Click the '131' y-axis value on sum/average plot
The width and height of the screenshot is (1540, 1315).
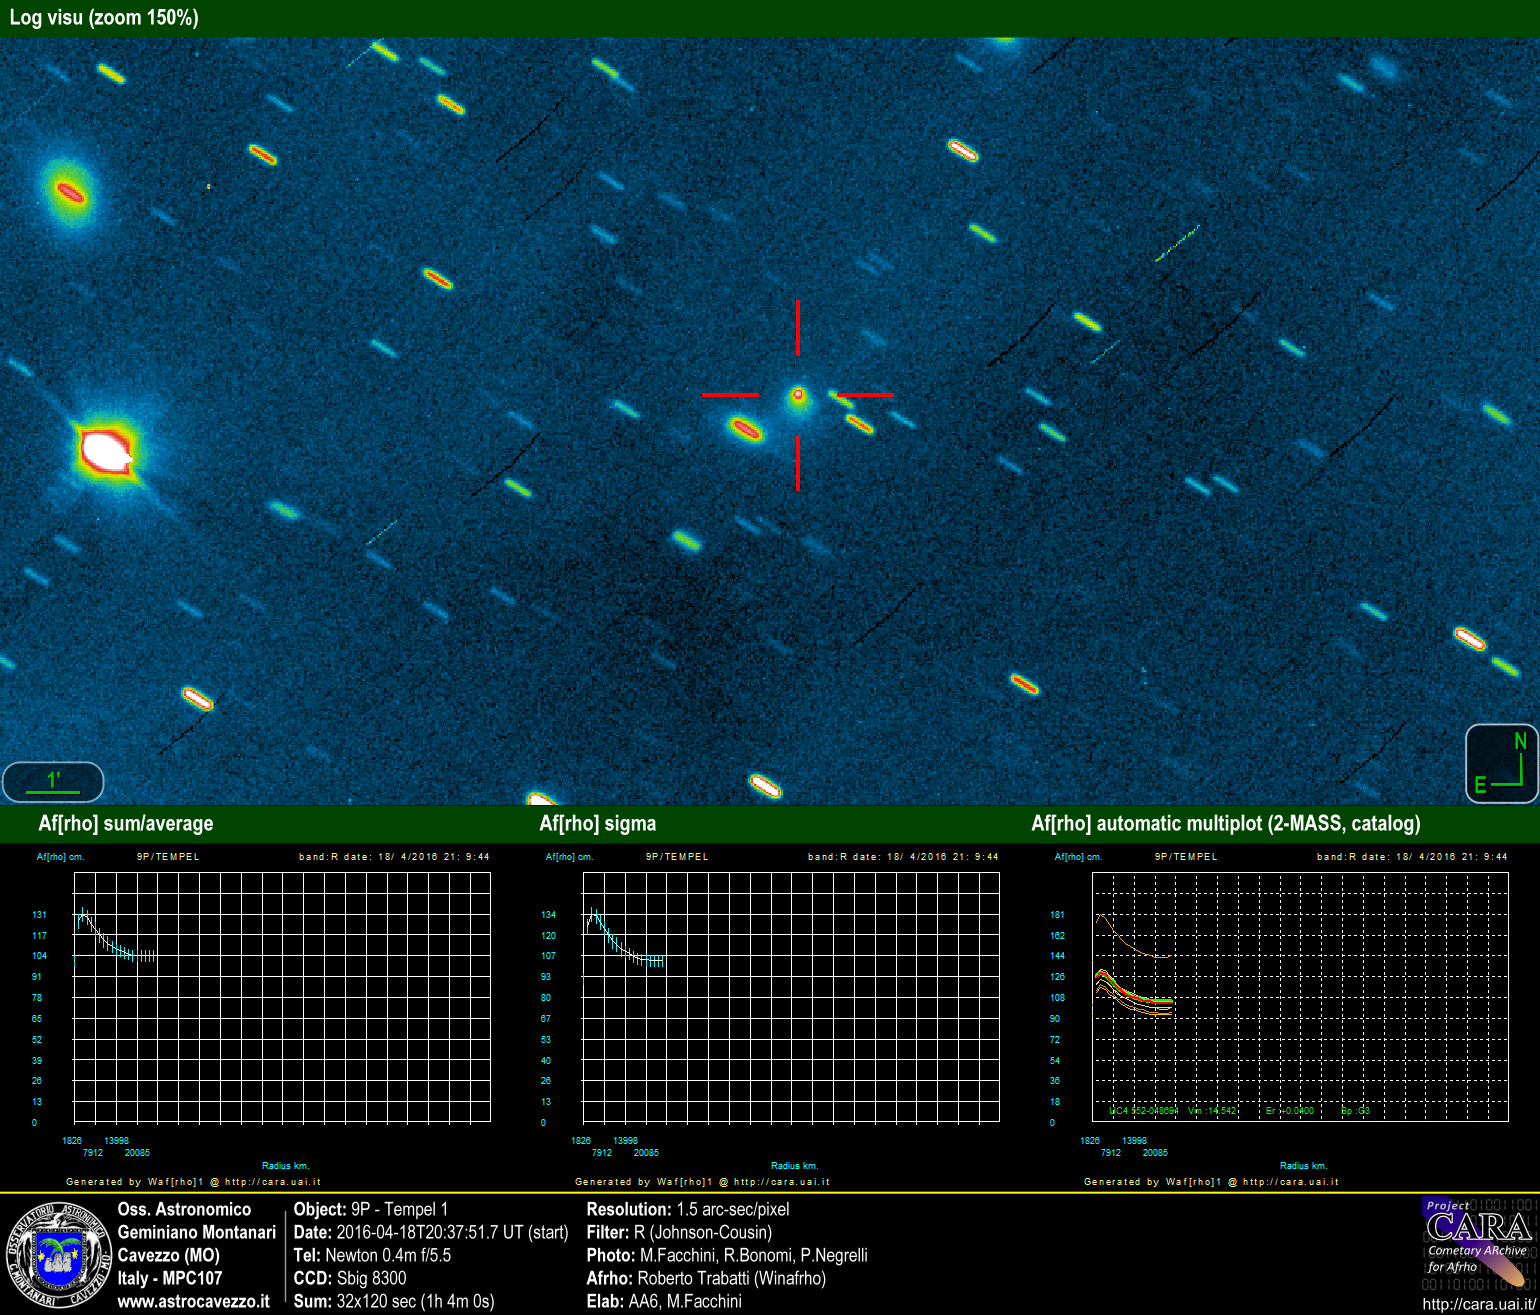(x=39, y=915)
